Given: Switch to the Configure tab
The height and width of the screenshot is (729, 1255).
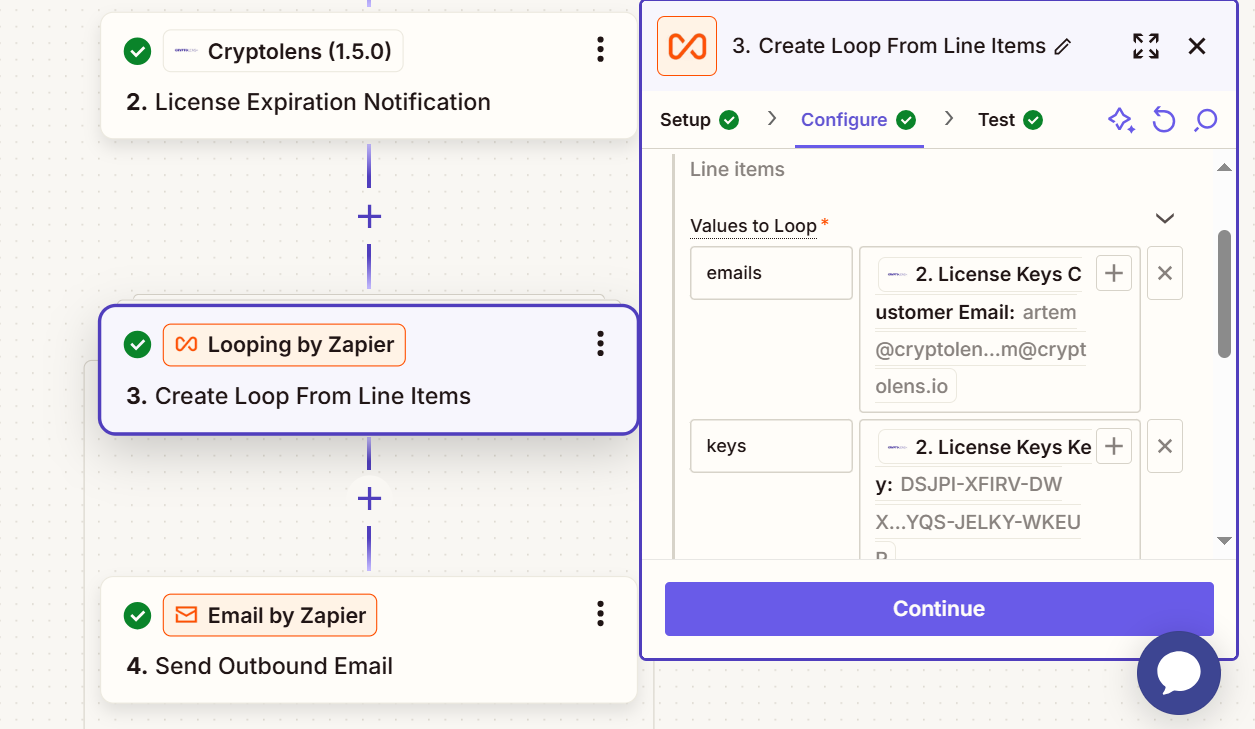Looking at the screenshot, I should tap(858, 120).
